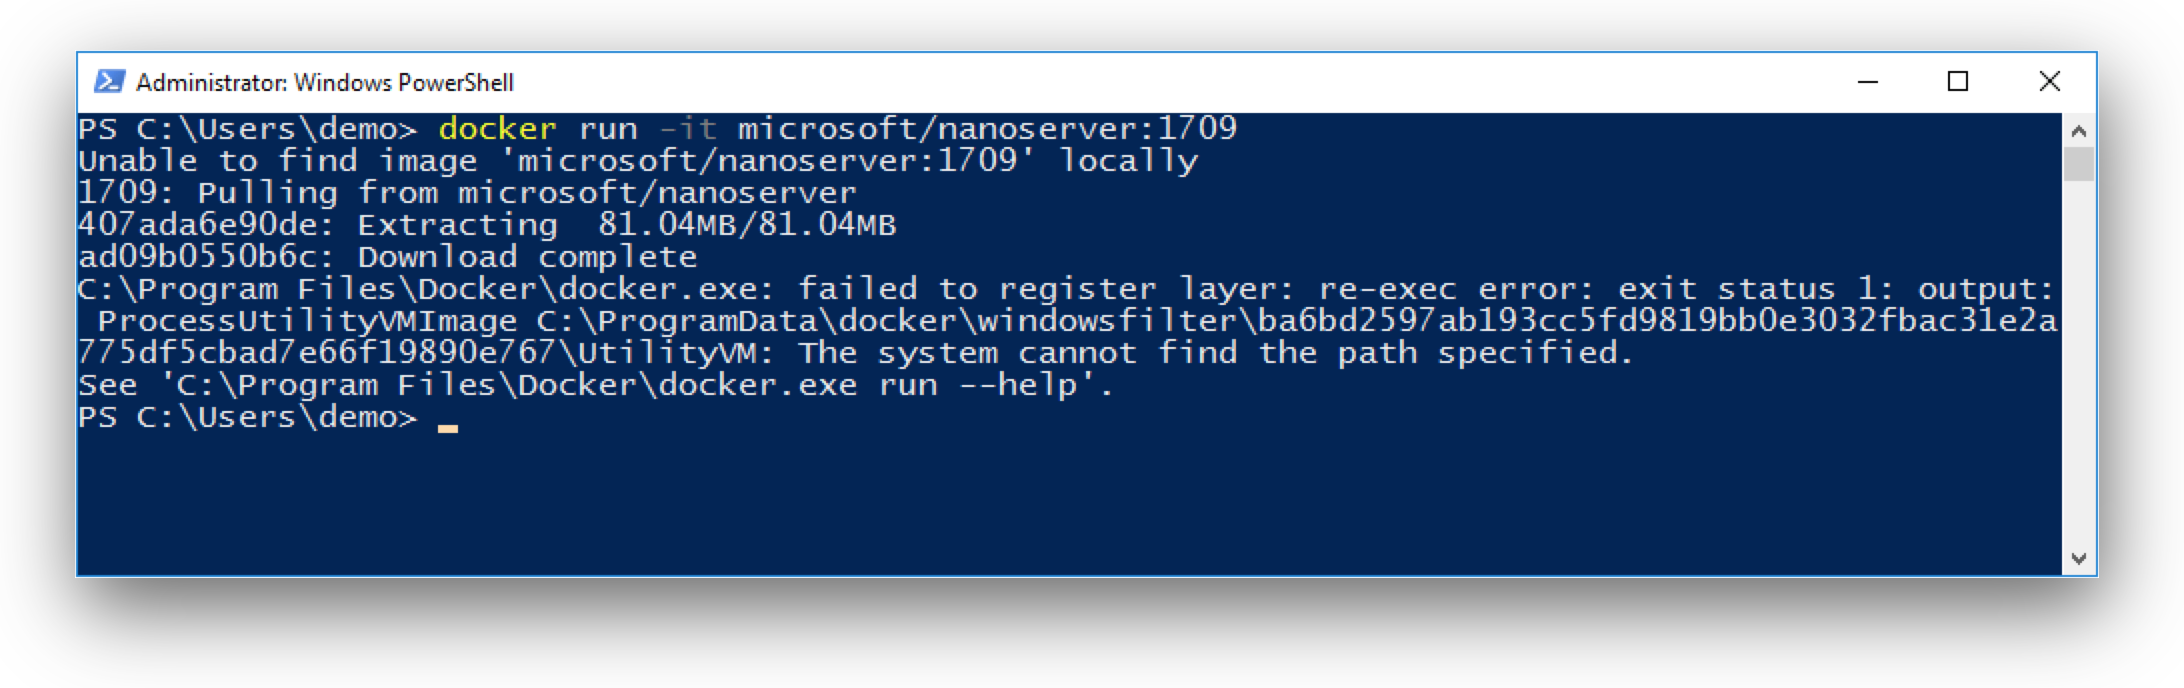
Task: Click the 'Unable to find image' line
Action: pyautogui.click(x=638, y=161)
